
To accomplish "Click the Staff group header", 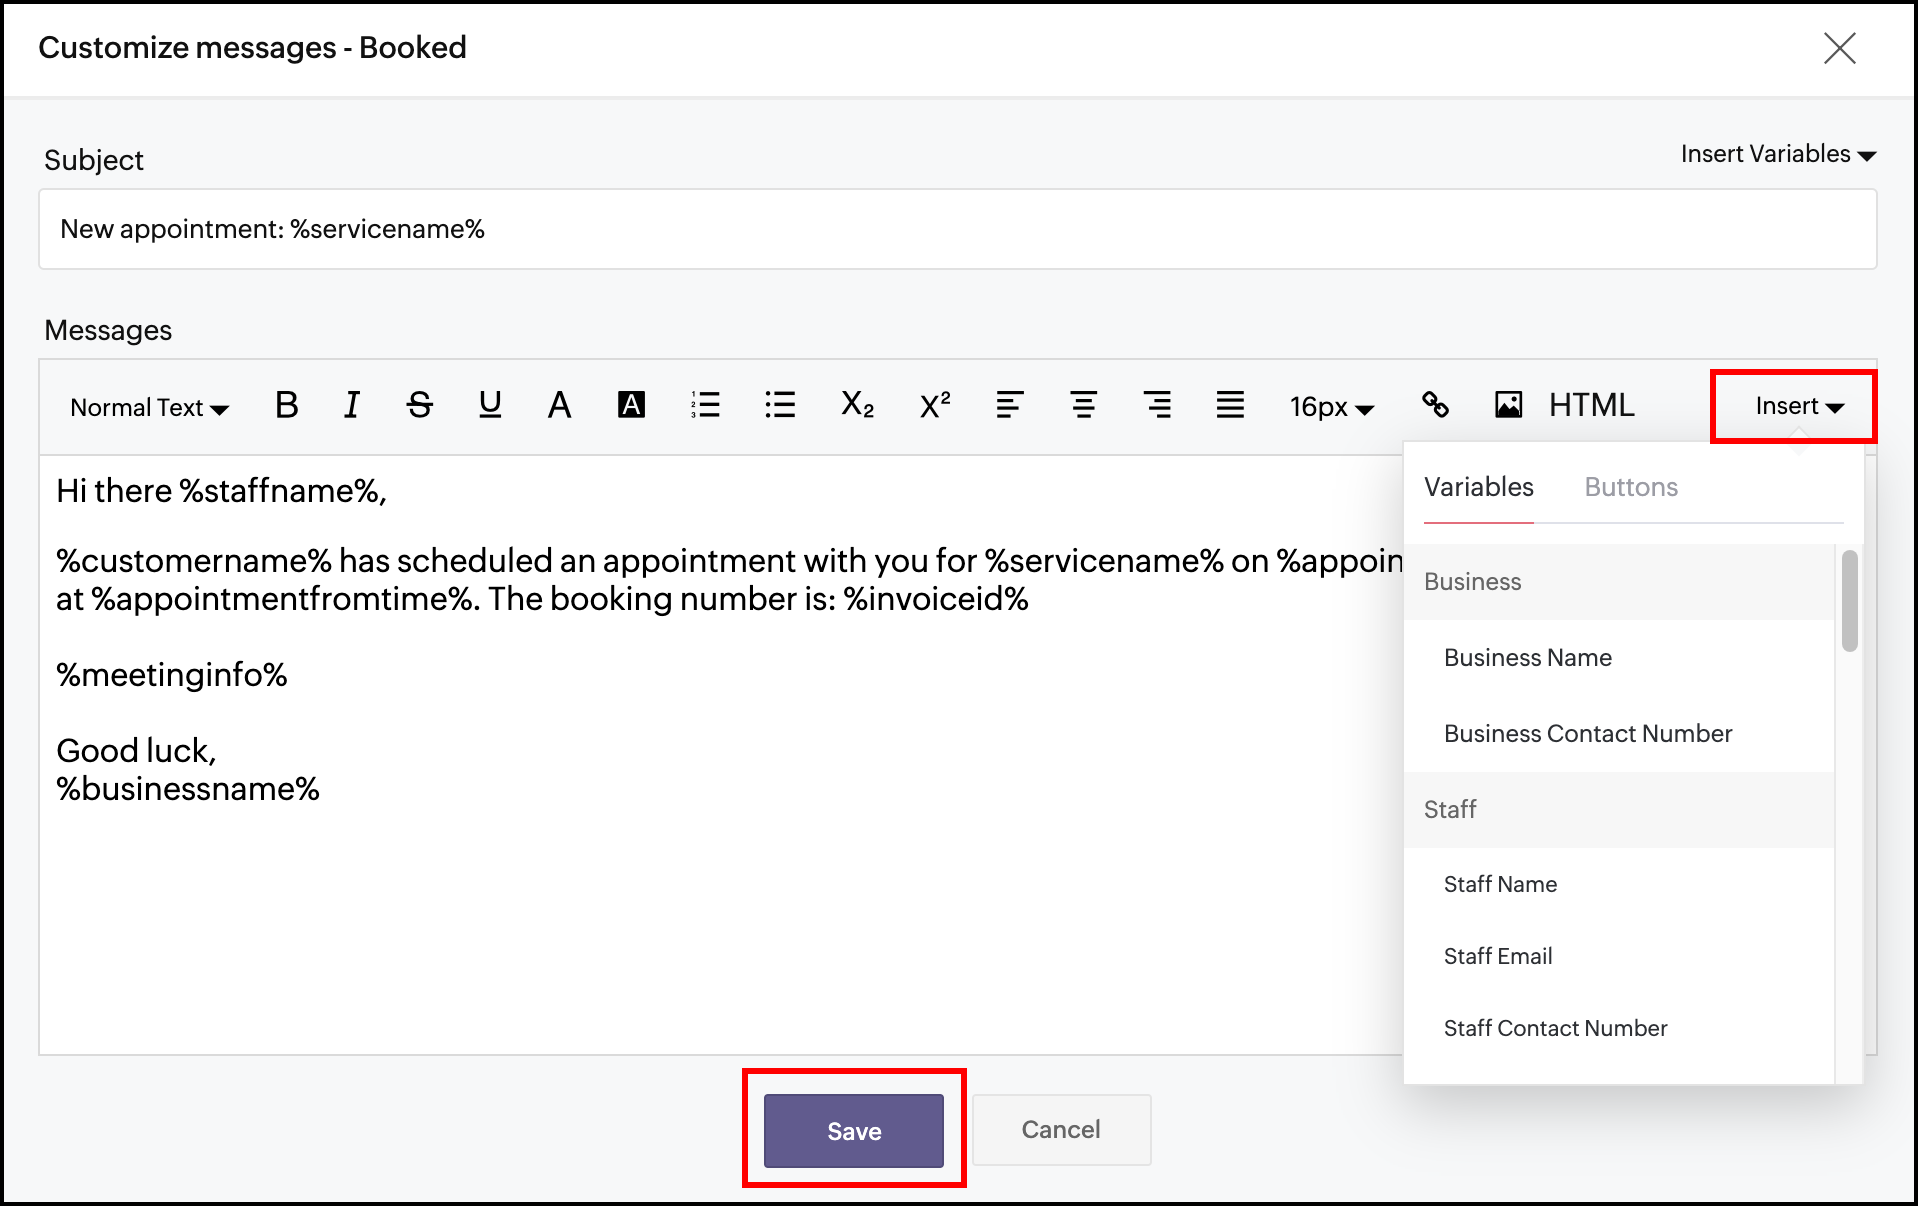I will (1619, 810).
